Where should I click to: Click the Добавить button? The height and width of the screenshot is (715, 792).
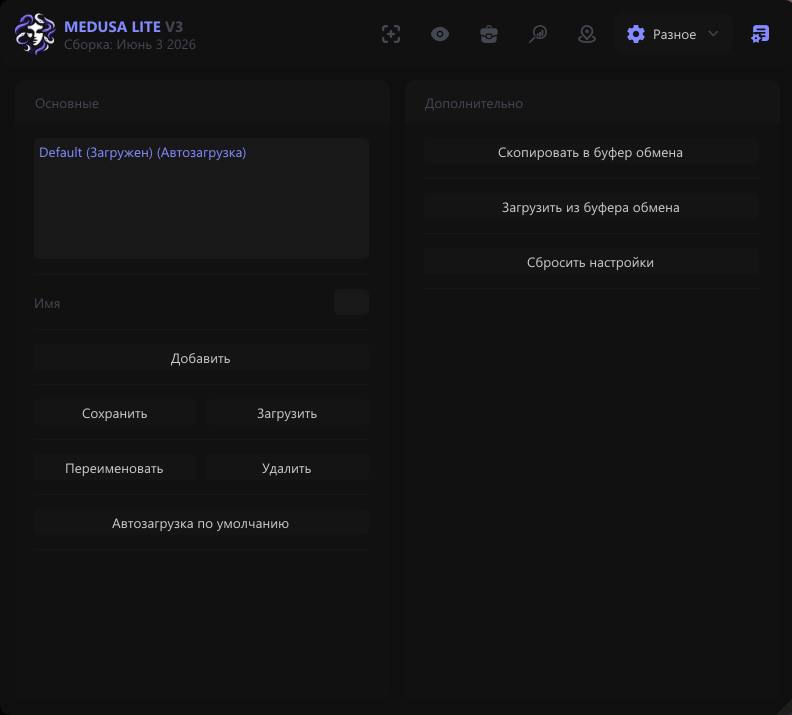click(x=201, y=359)
